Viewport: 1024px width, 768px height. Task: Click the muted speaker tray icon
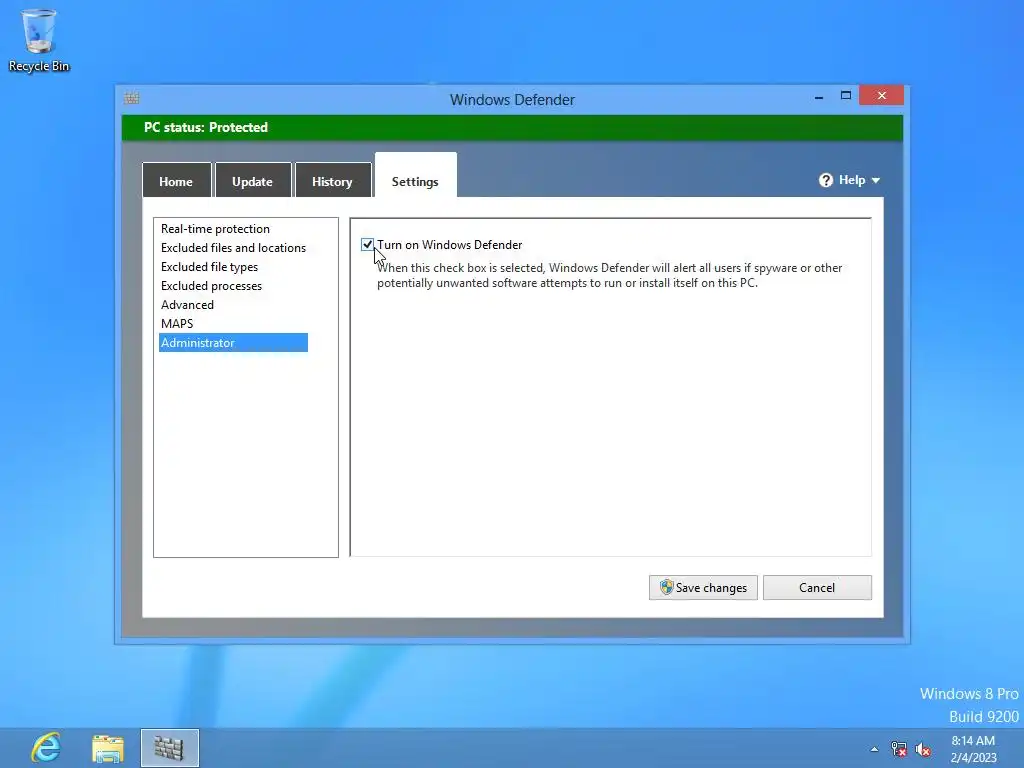923,749
